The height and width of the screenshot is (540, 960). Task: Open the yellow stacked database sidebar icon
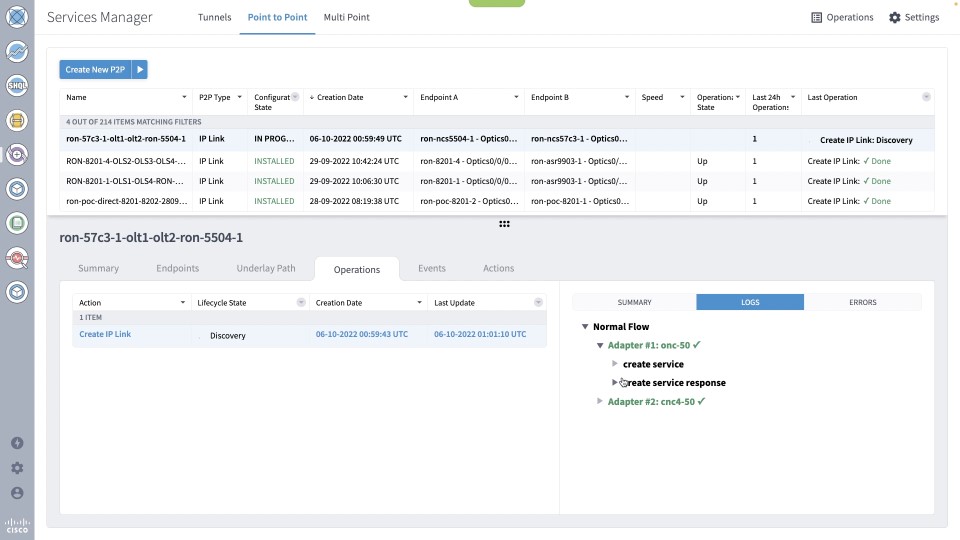click(17, 121)
